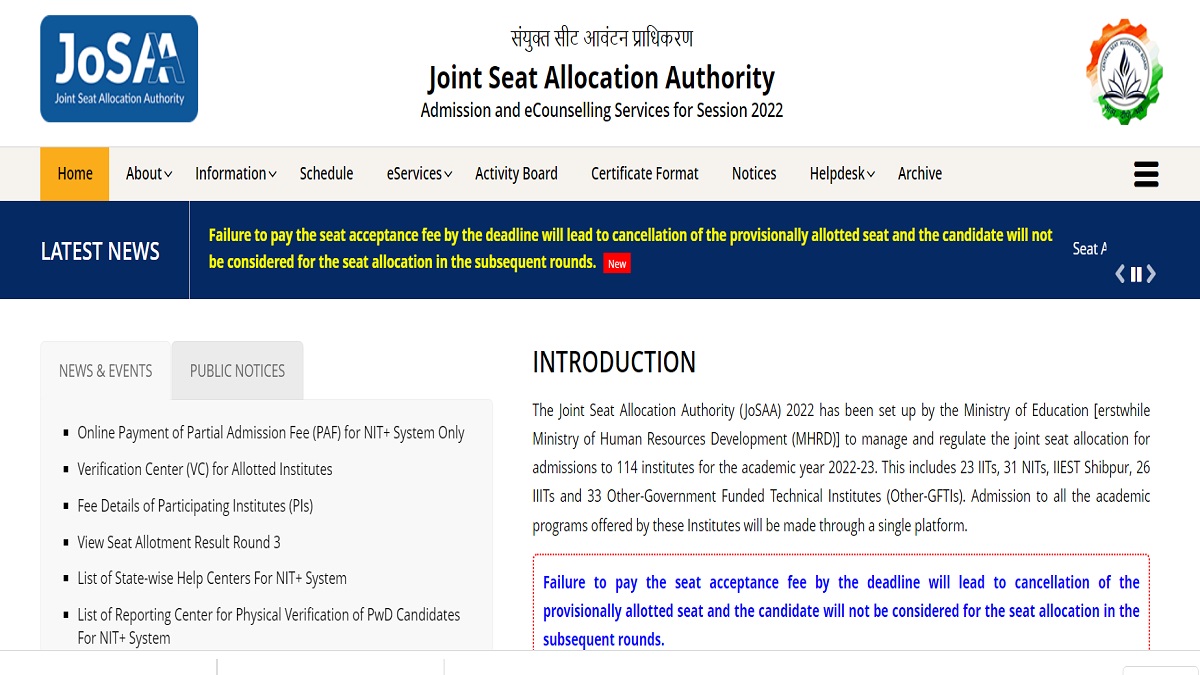This screenshot has height=675, width=1200.
Task: Click the red New badge
Action: [617, 264]
